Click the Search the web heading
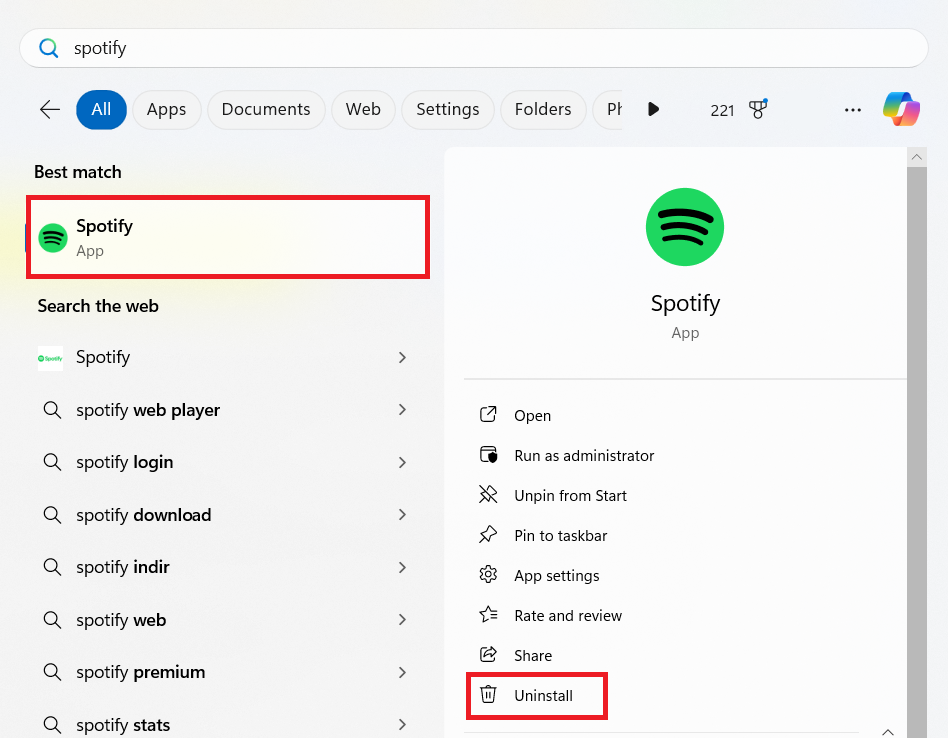Image resolution: width=948 pixels, height=738 pixels. [98, 306]
